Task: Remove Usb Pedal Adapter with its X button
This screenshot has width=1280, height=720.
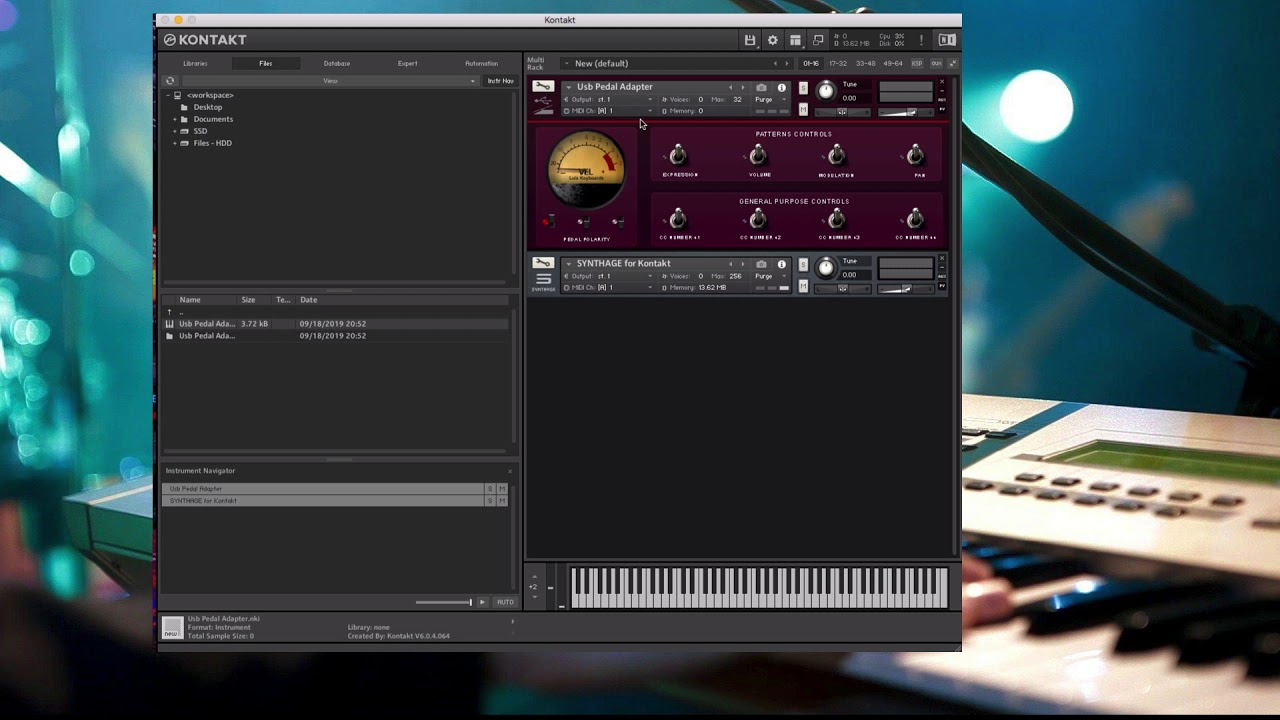Action: click(x=942, y=82)
